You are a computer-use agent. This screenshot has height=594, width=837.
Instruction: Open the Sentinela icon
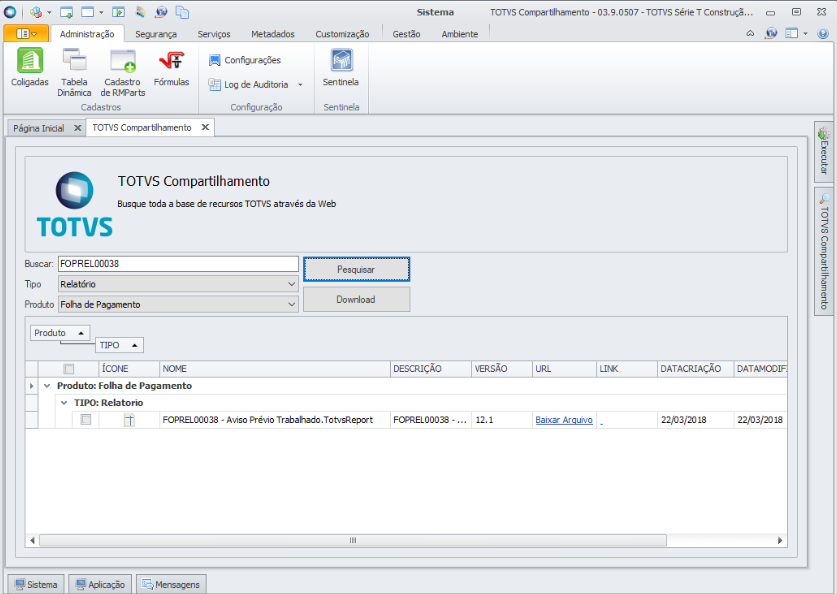341,60
